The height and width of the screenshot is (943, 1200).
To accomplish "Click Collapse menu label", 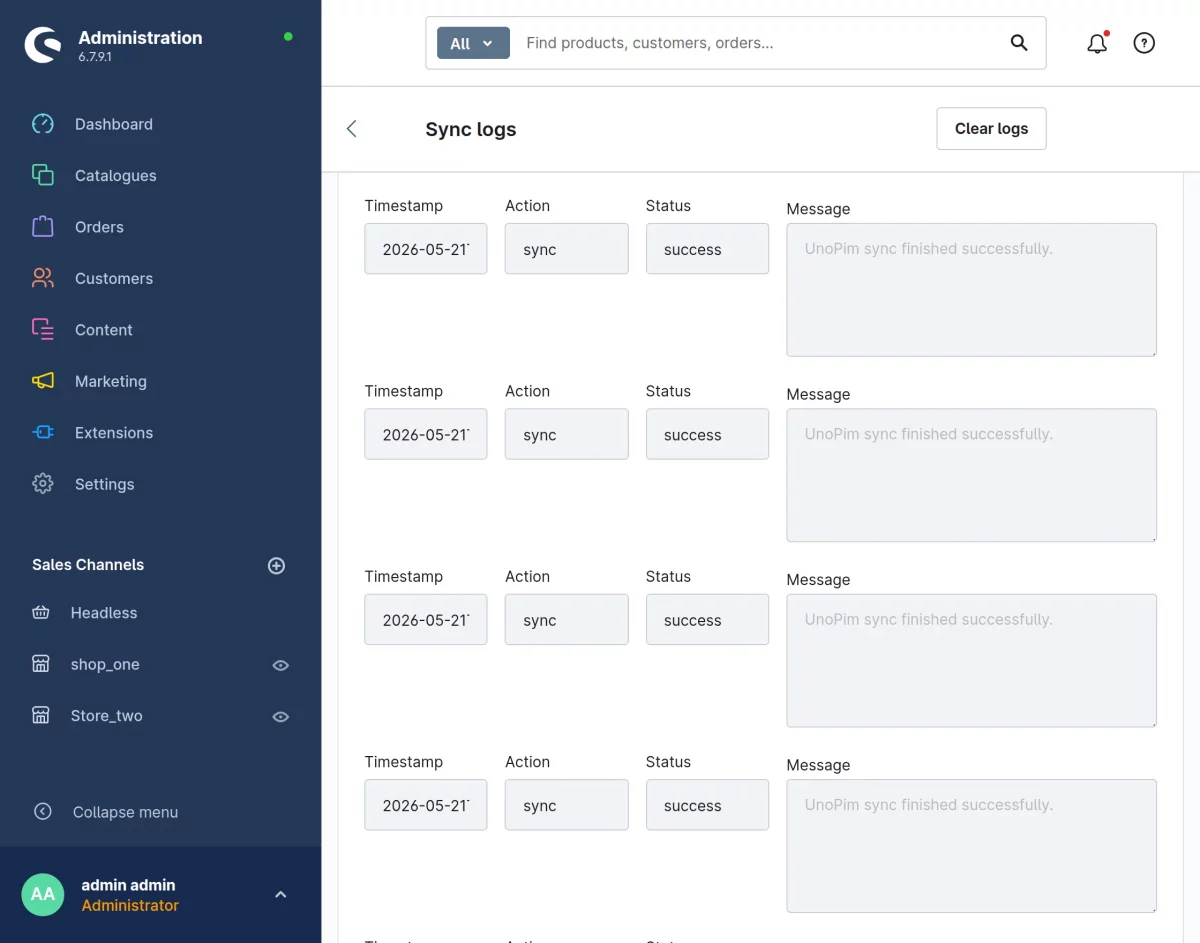I will click(x=125, y=812).
